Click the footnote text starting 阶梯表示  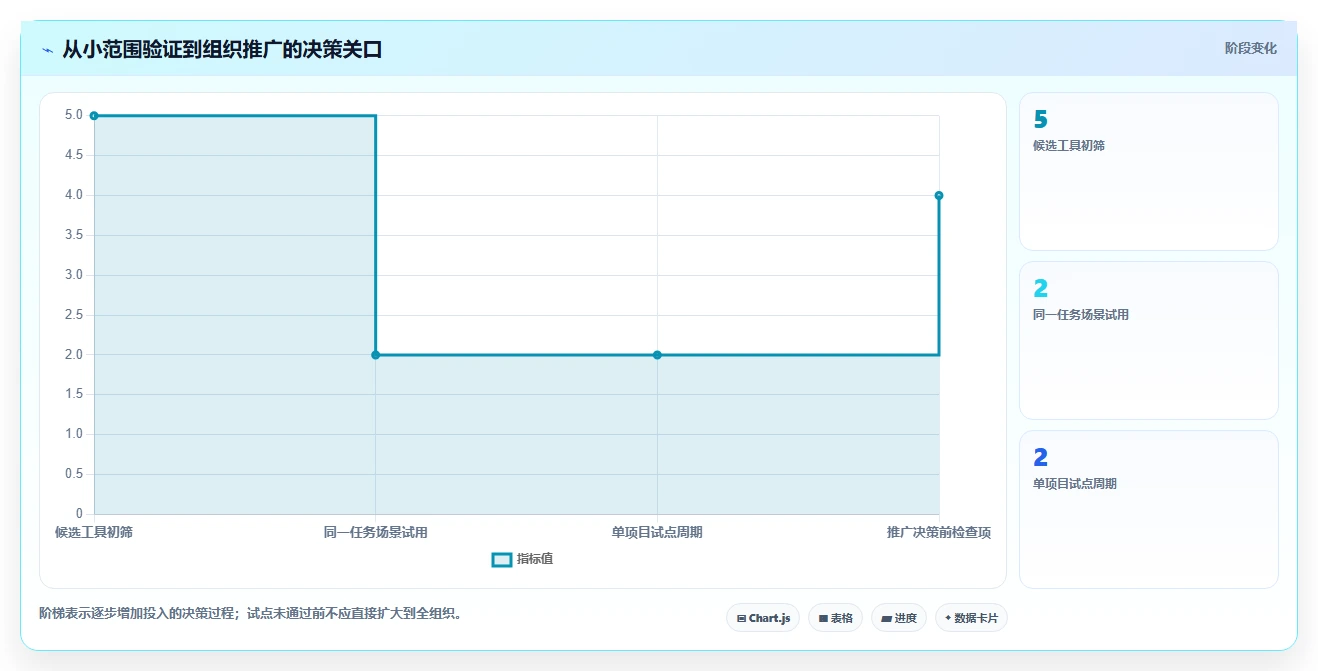pos(250,614)
